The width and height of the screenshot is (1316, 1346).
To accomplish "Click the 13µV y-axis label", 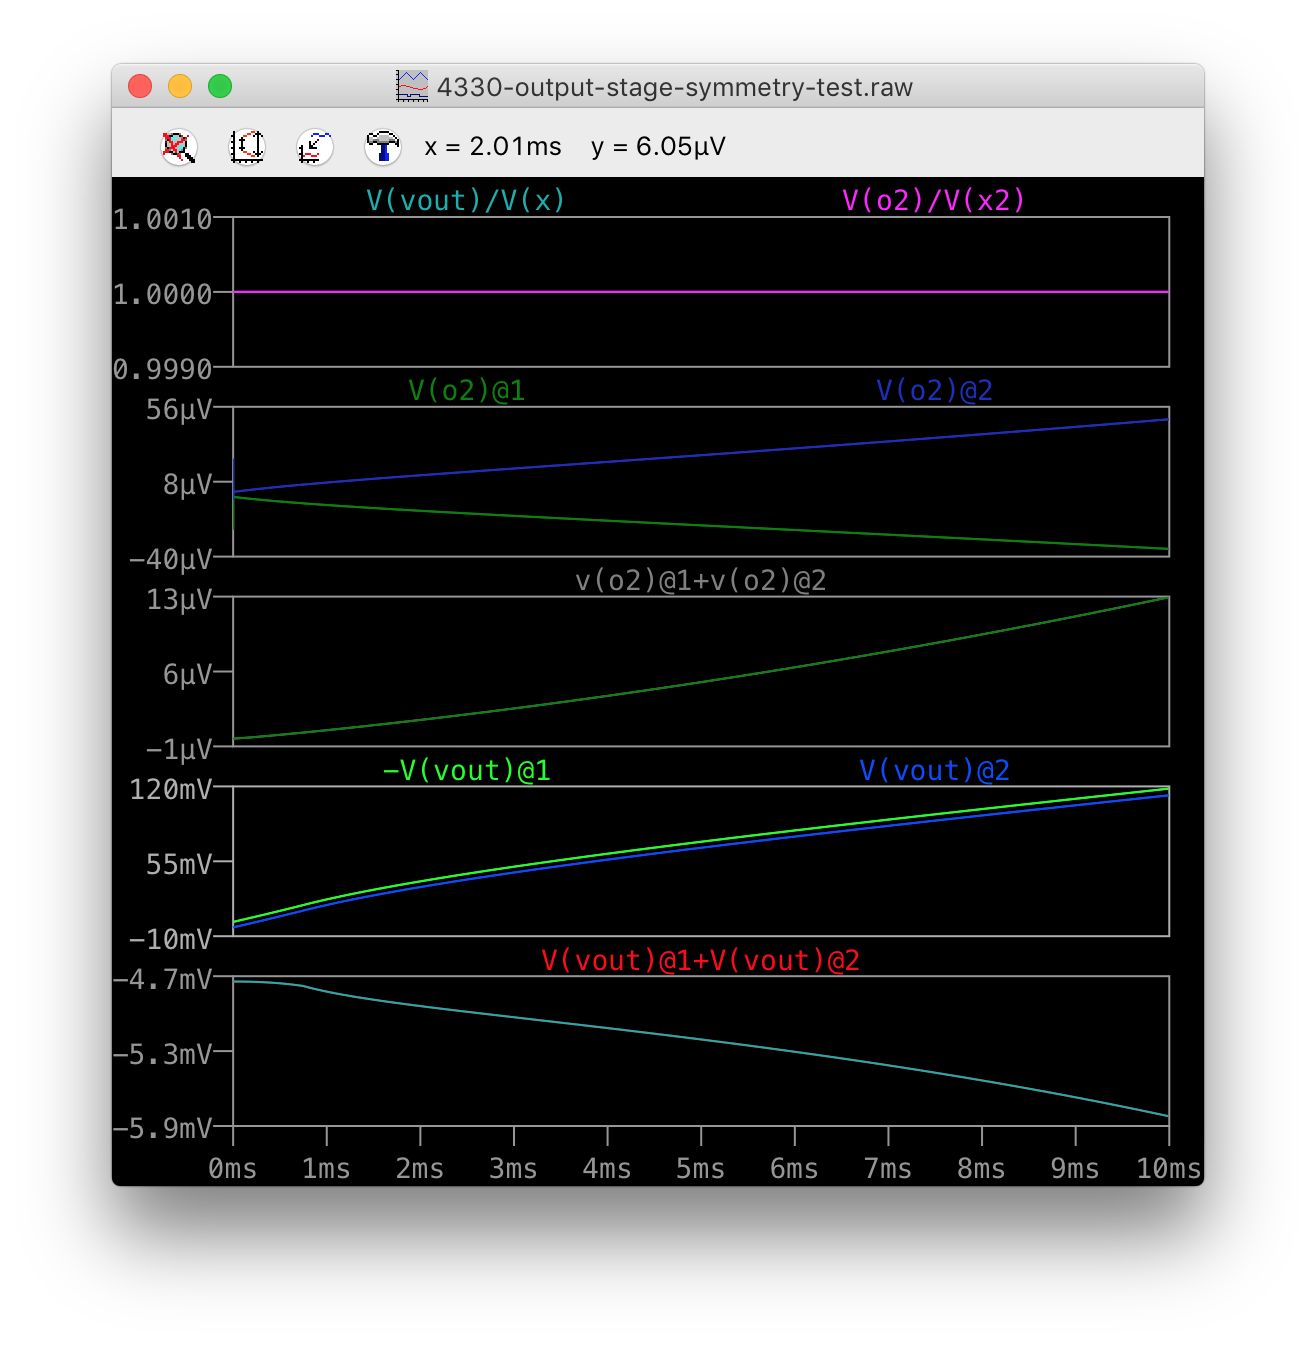I will coord(179,600).
